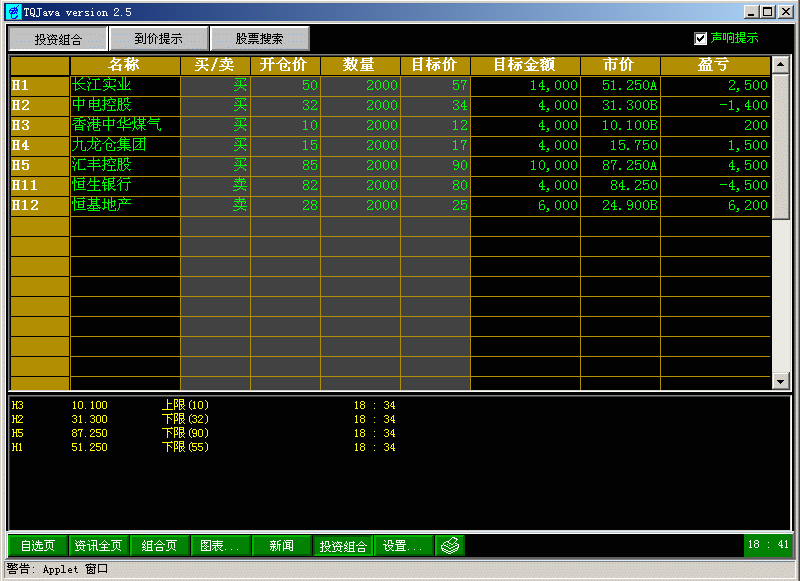Click the table scrollbar up arrow
Screen dimensions: 800x581
point(781,65)
